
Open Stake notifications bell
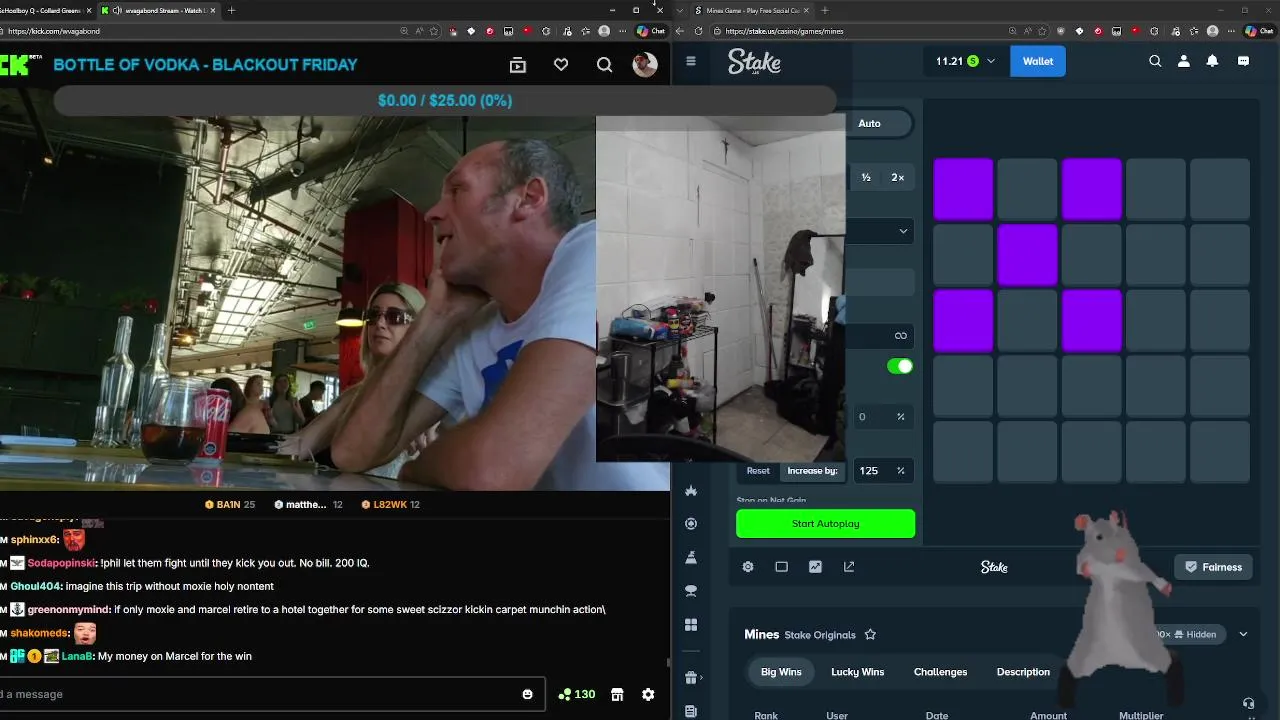pyautogui.click(x=1212, y=61)
